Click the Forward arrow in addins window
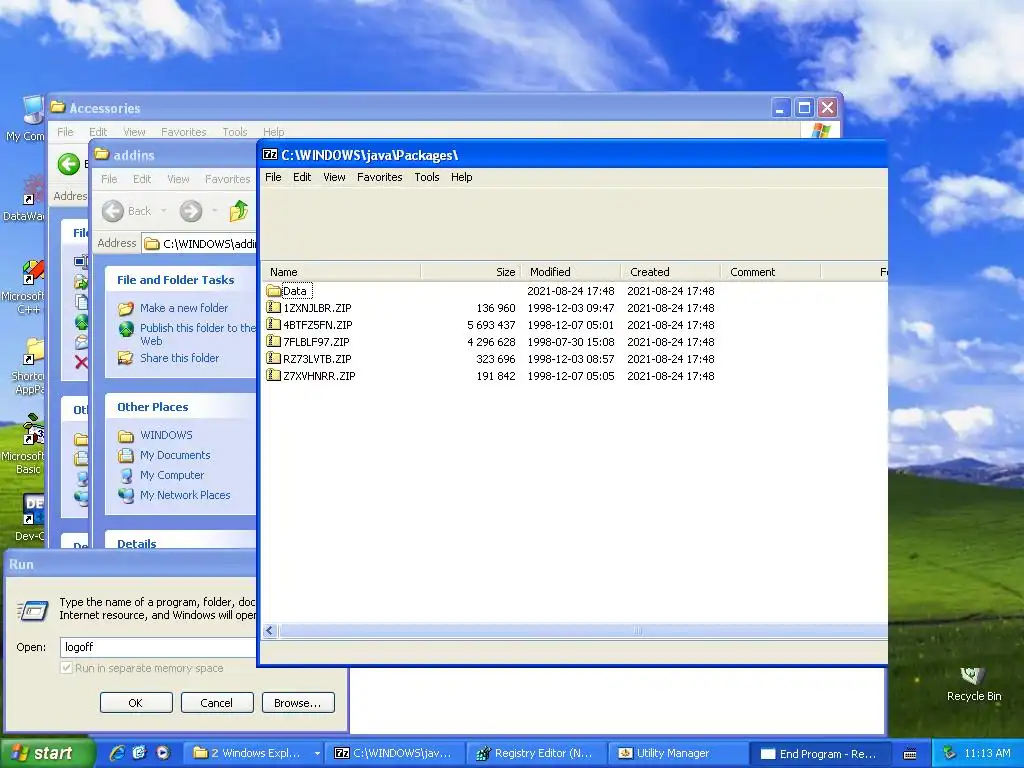This screenshot has width=1024, height=768. click(x=191, y=211)
